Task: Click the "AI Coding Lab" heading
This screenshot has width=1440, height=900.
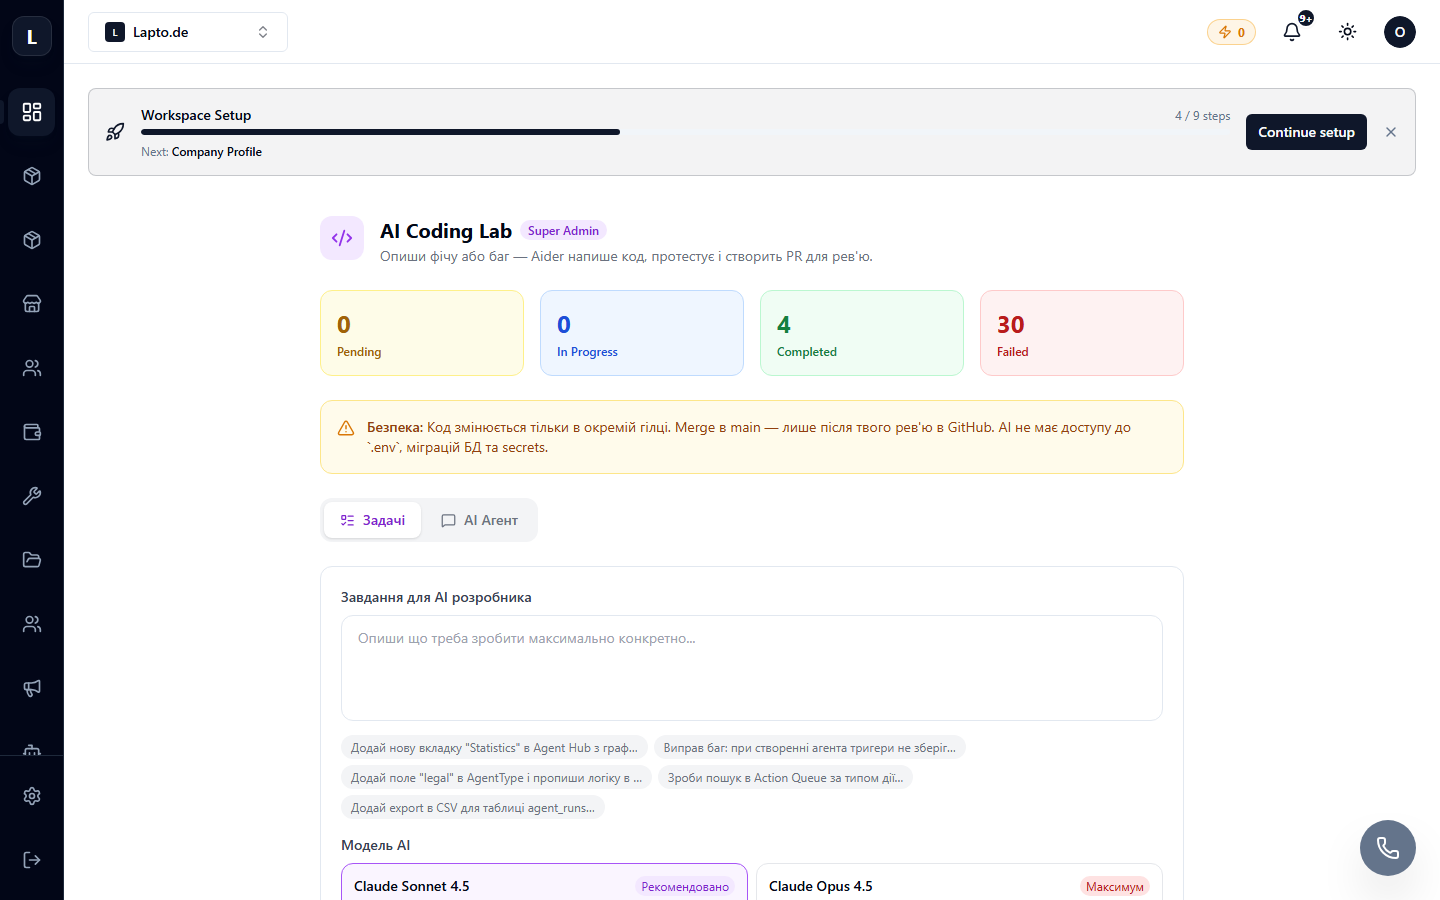Action: pyautogui.click(x=446, y=231)
